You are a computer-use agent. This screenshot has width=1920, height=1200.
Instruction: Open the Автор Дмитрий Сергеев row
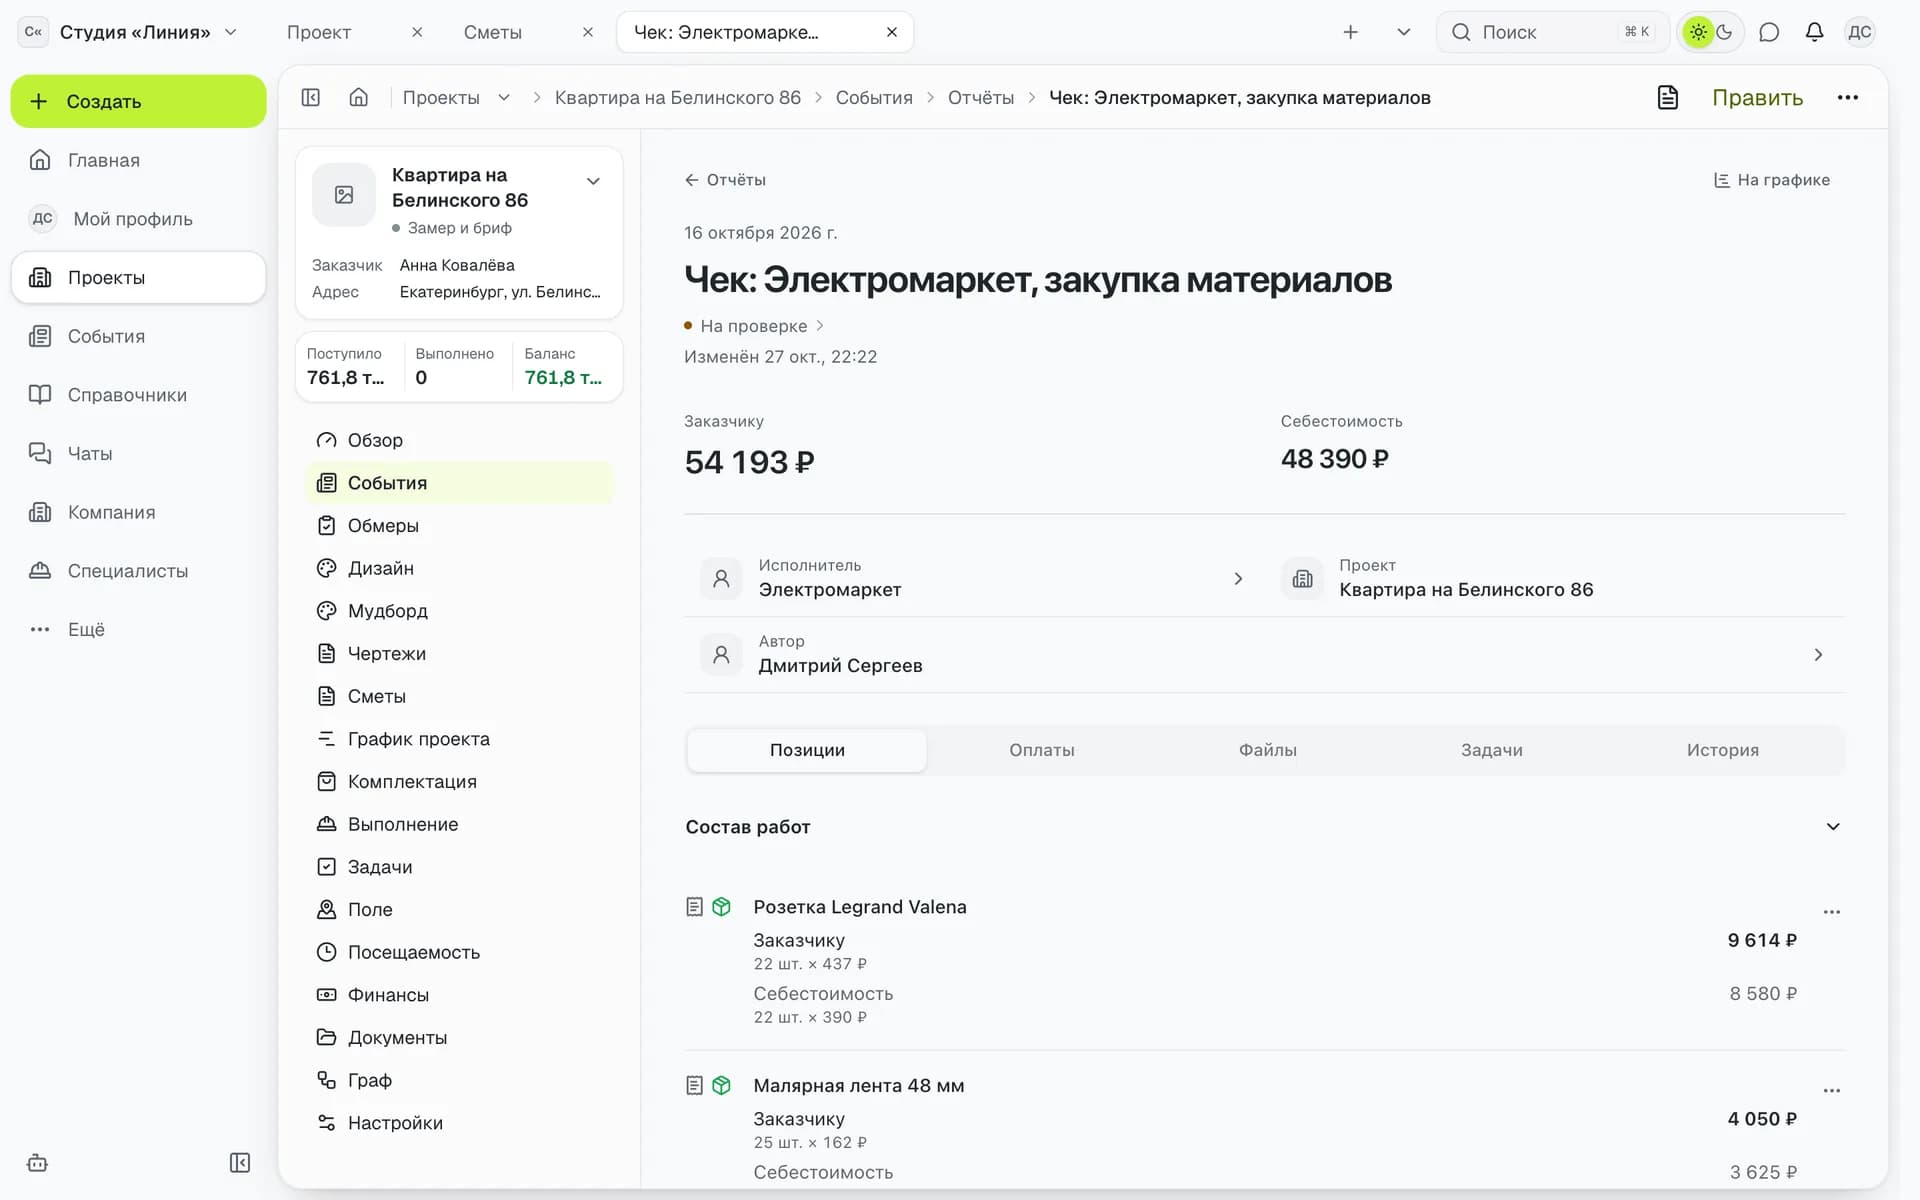click(x=1265, y=654)
